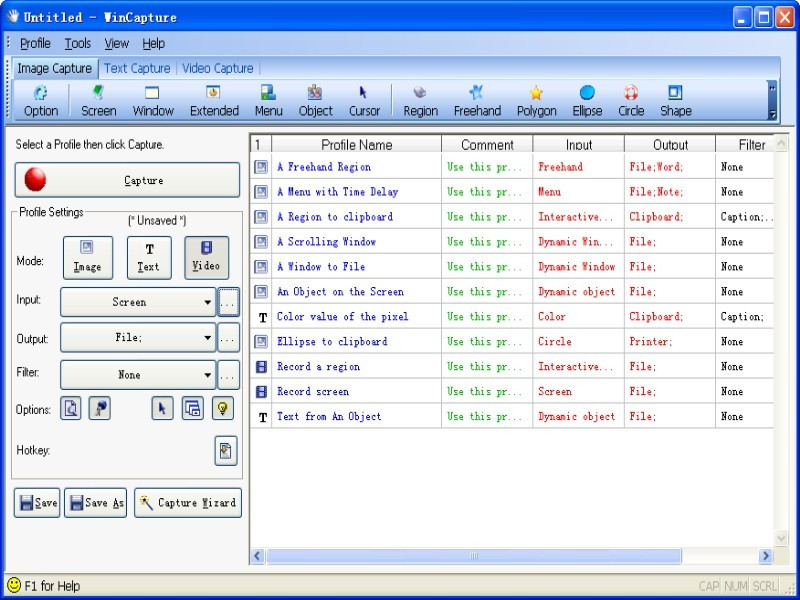Switch mode to Video

pos(206,258)
